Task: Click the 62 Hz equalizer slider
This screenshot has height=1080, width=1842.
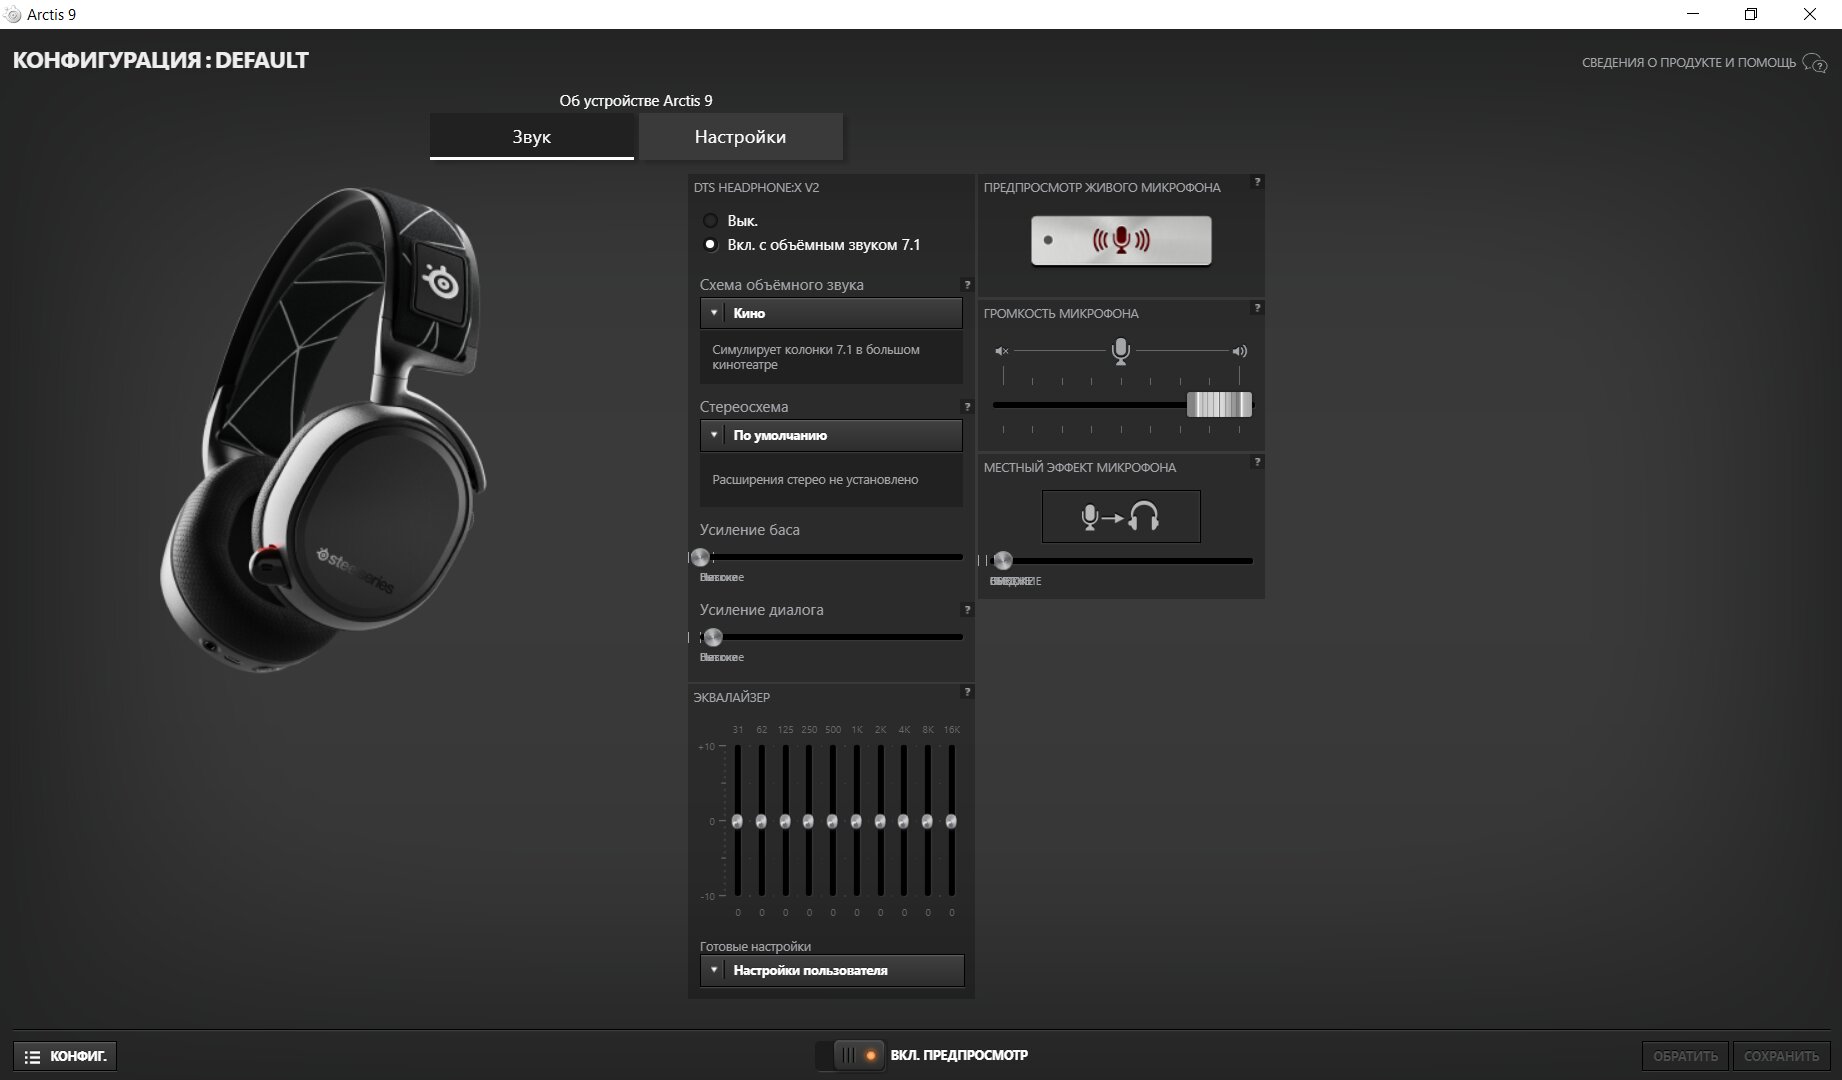Action: coord(761,821)
